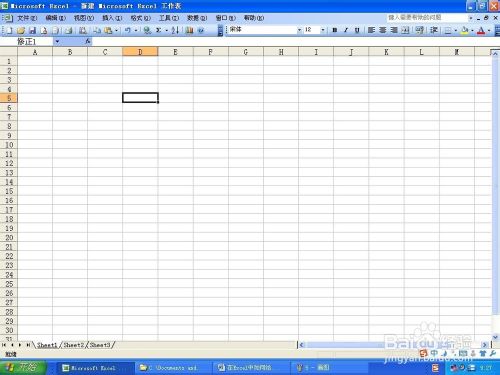Open the Chart Wizard icon
Image resolution: width=500 pixels, height=375 pixels.
189,31
